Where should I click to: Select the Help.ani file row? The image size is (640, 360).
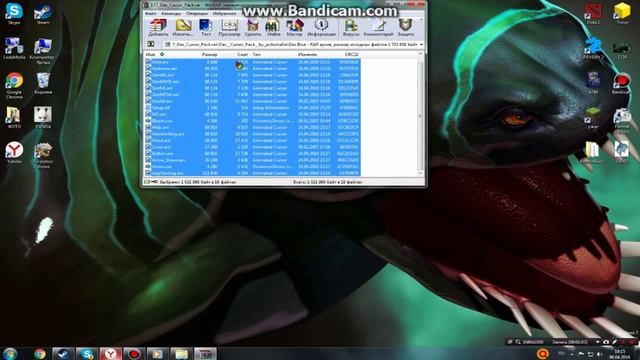252,127
